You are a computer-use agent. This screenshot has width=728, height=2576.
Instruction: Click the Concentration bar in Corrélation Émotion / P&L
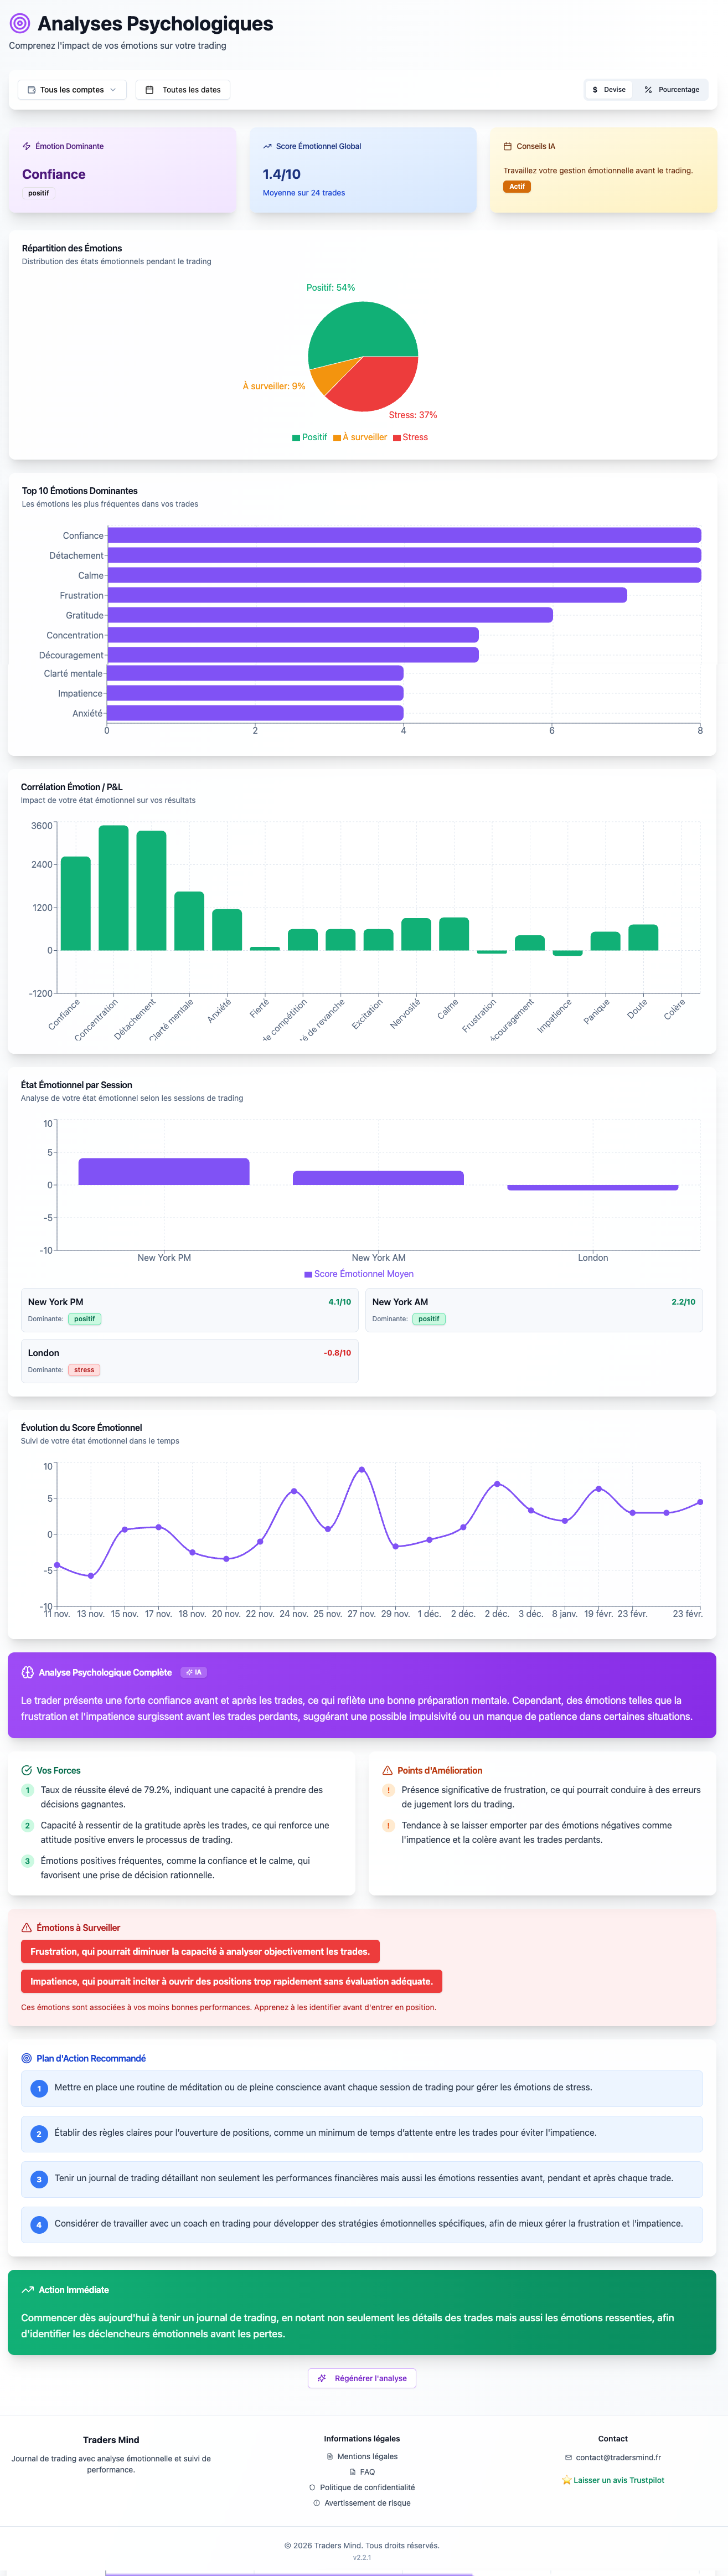[x=114, y=888]
